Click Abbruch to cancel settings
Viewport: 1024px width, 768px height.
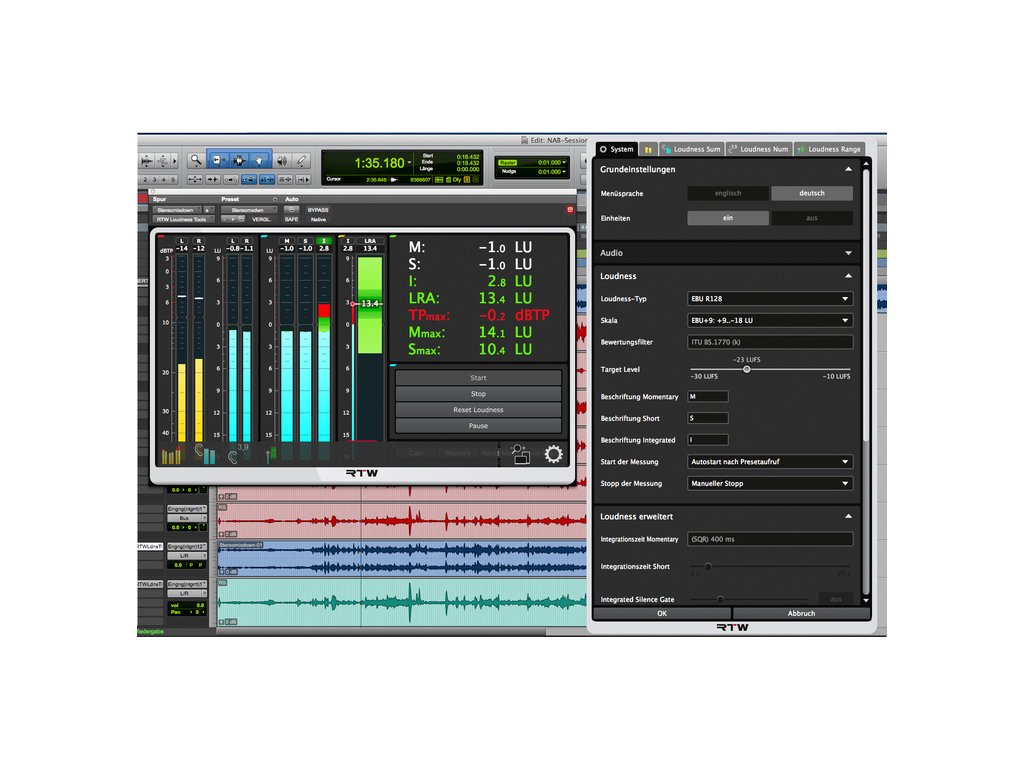pyautogui.click(x=801, y=613)
